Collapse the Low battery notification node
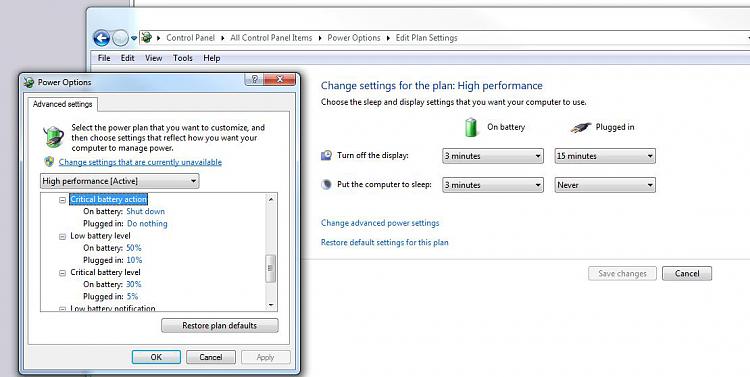The height and width of the screenshot is (377, 750). pyautogui.click(x=62, y=309)
